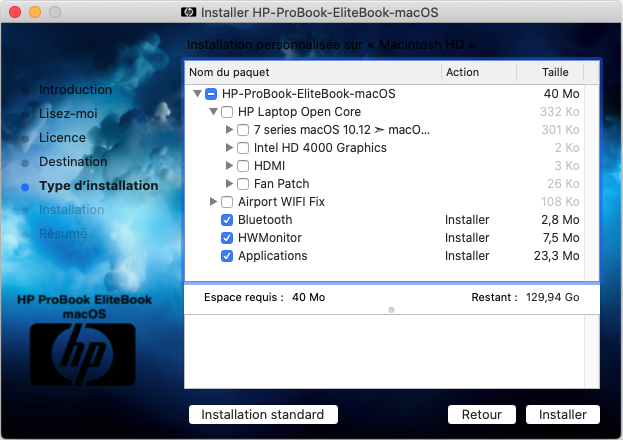Select the Bluetooth row label

click(x=265, y=220)
